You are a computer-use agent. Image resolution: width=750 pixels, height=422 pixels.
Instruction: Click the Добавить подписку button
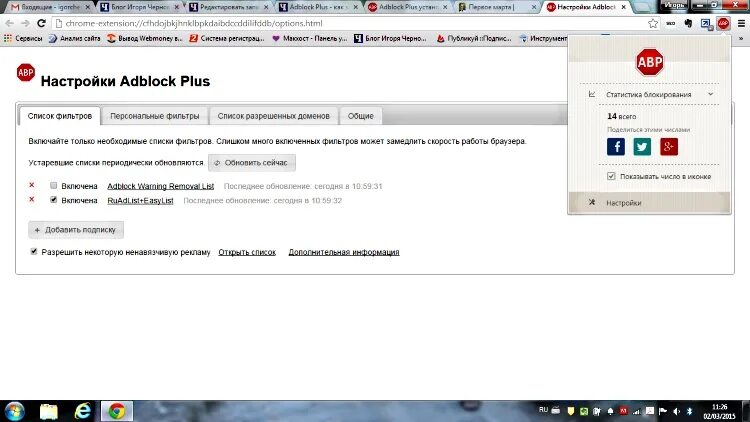(x=76, y=230)
